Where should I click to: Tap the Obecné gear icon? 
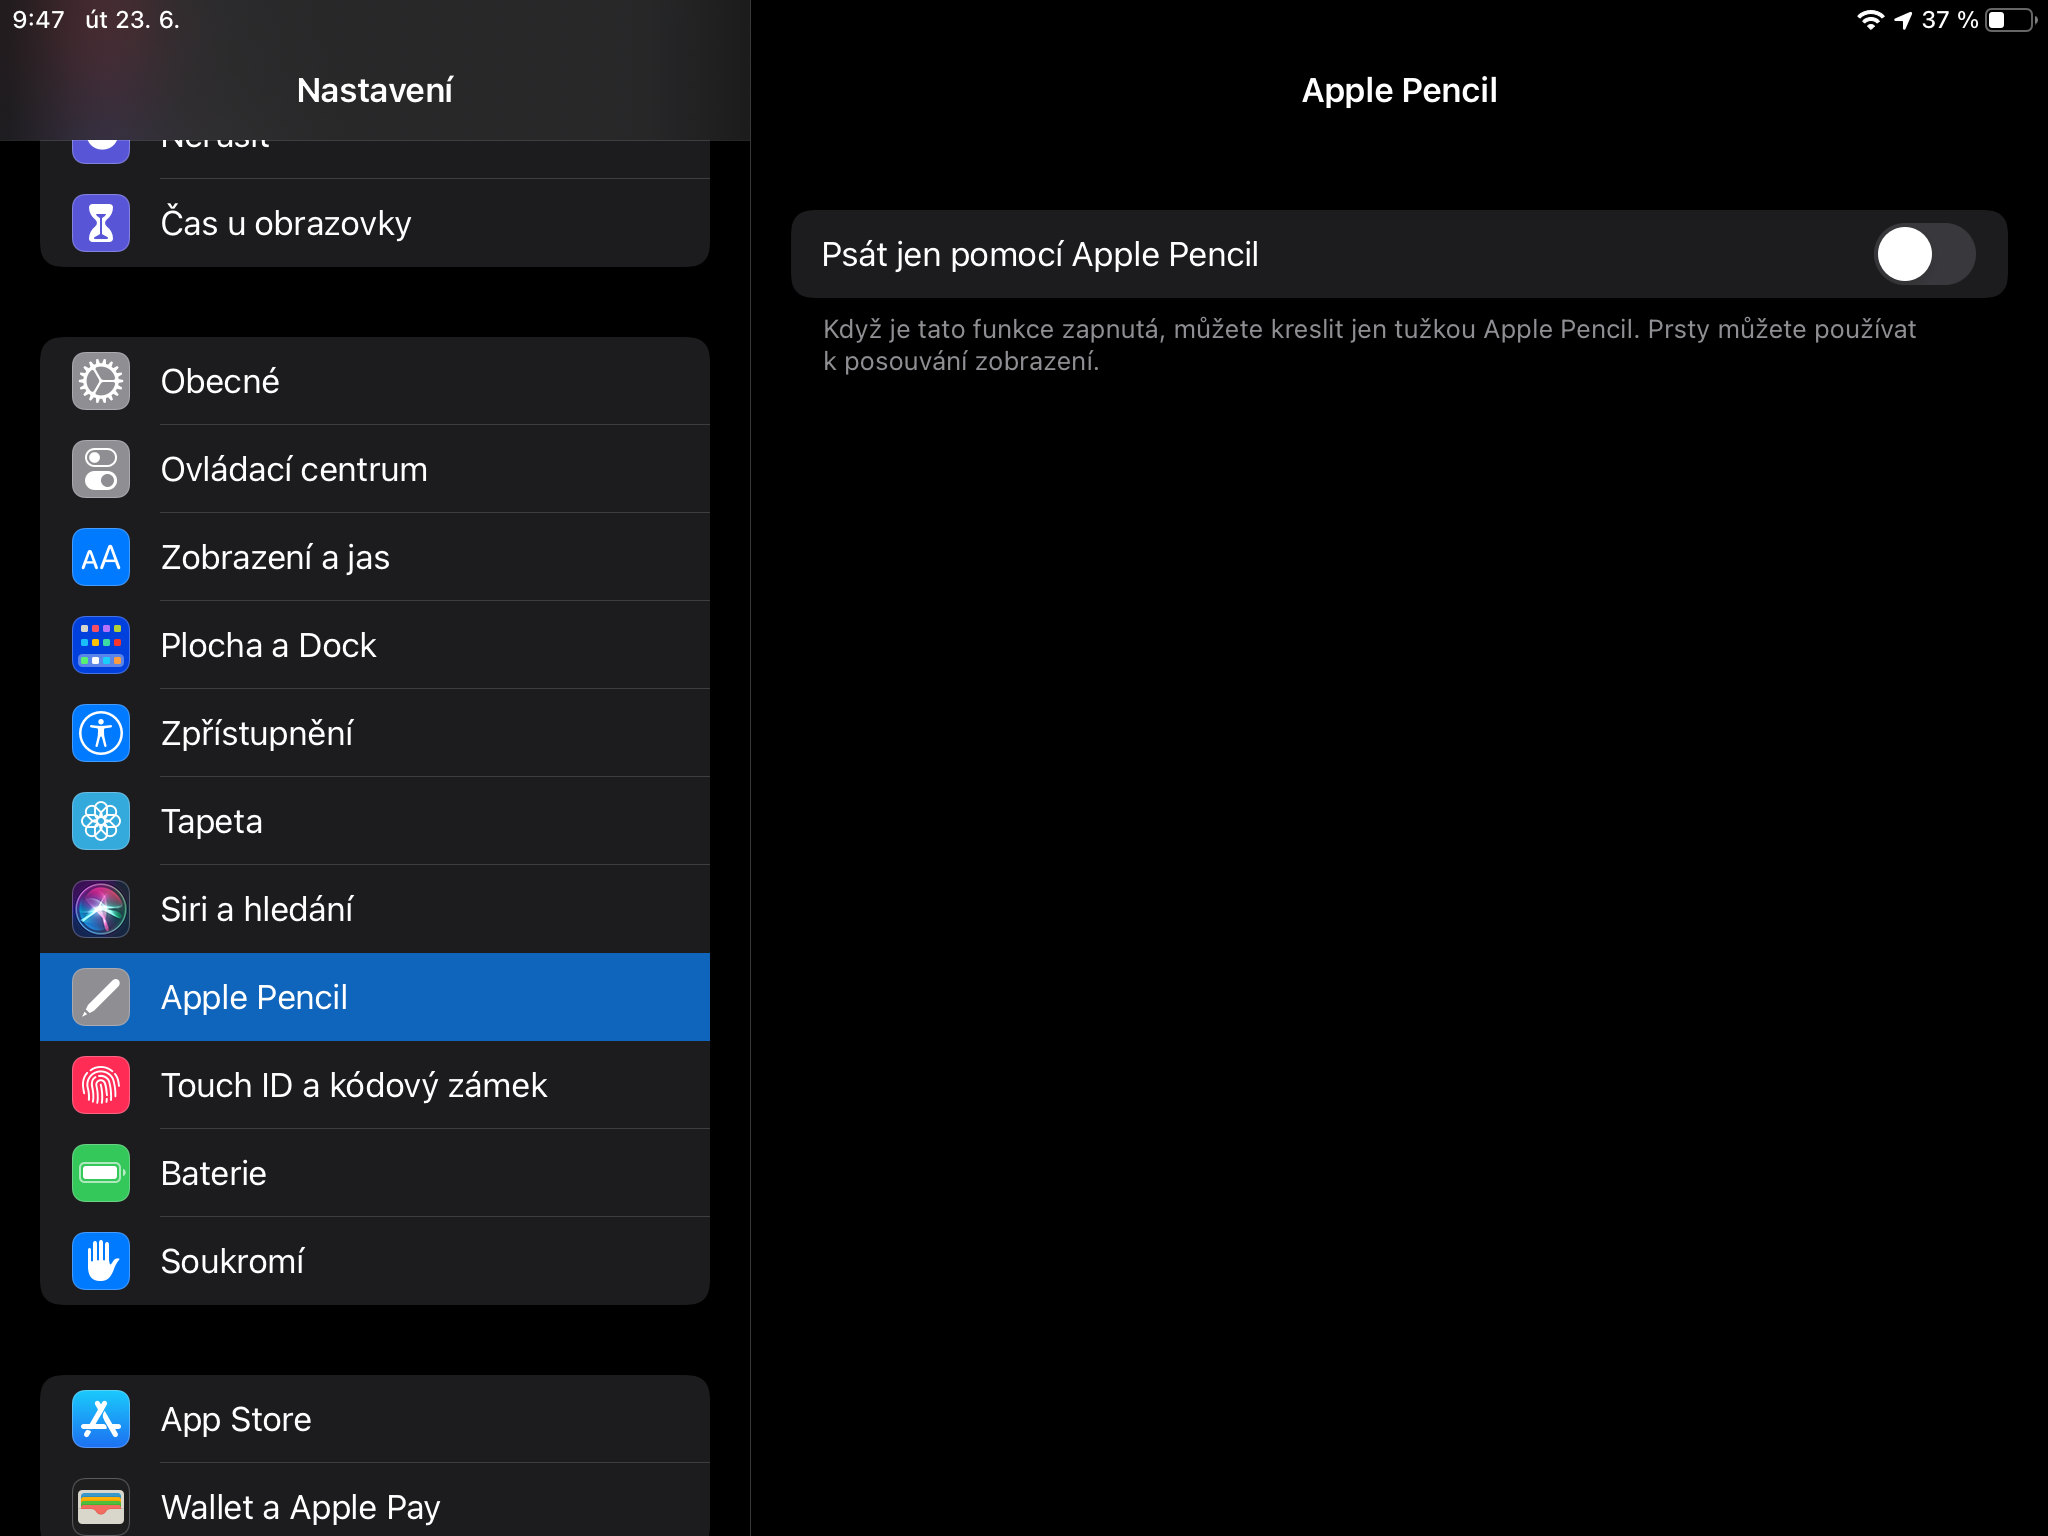[x=101, y=381]
